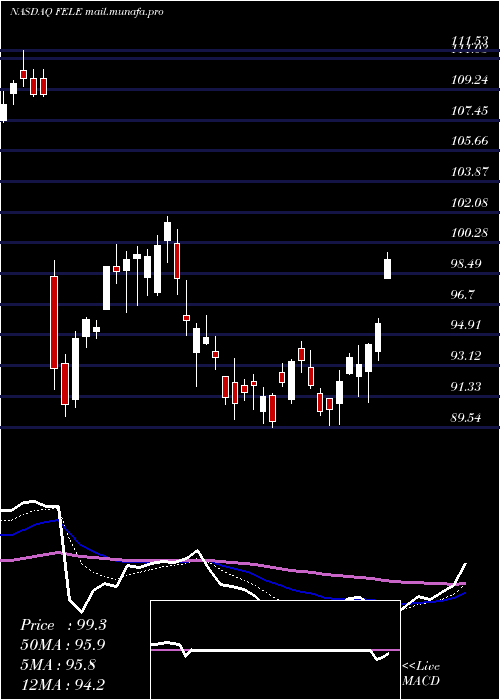
Task: Click the Price : 99.3 readout
Action: point(63,625)
